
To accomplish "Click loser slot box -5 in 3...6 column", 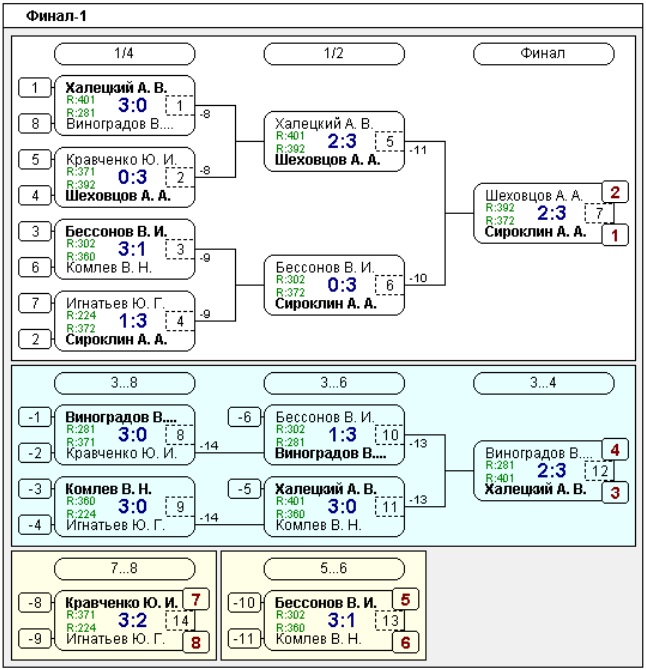I will [244, 488].
